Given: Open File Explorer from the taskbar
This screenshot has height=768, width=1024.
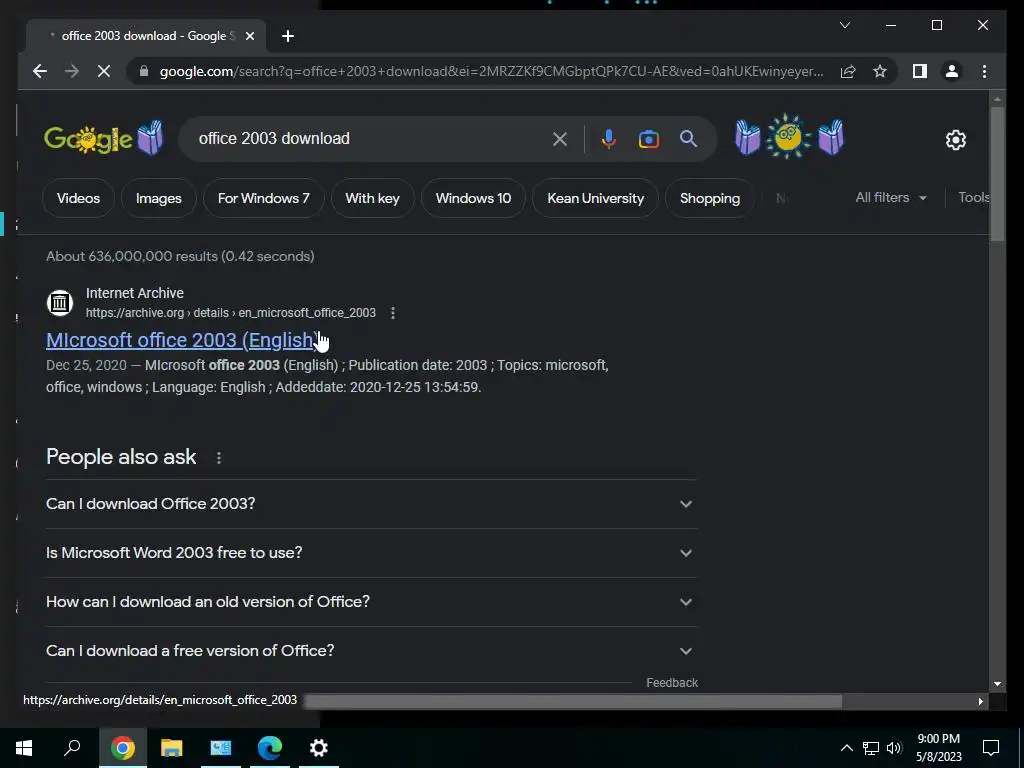Looking at the screenshot, I should tap(172, 748).
